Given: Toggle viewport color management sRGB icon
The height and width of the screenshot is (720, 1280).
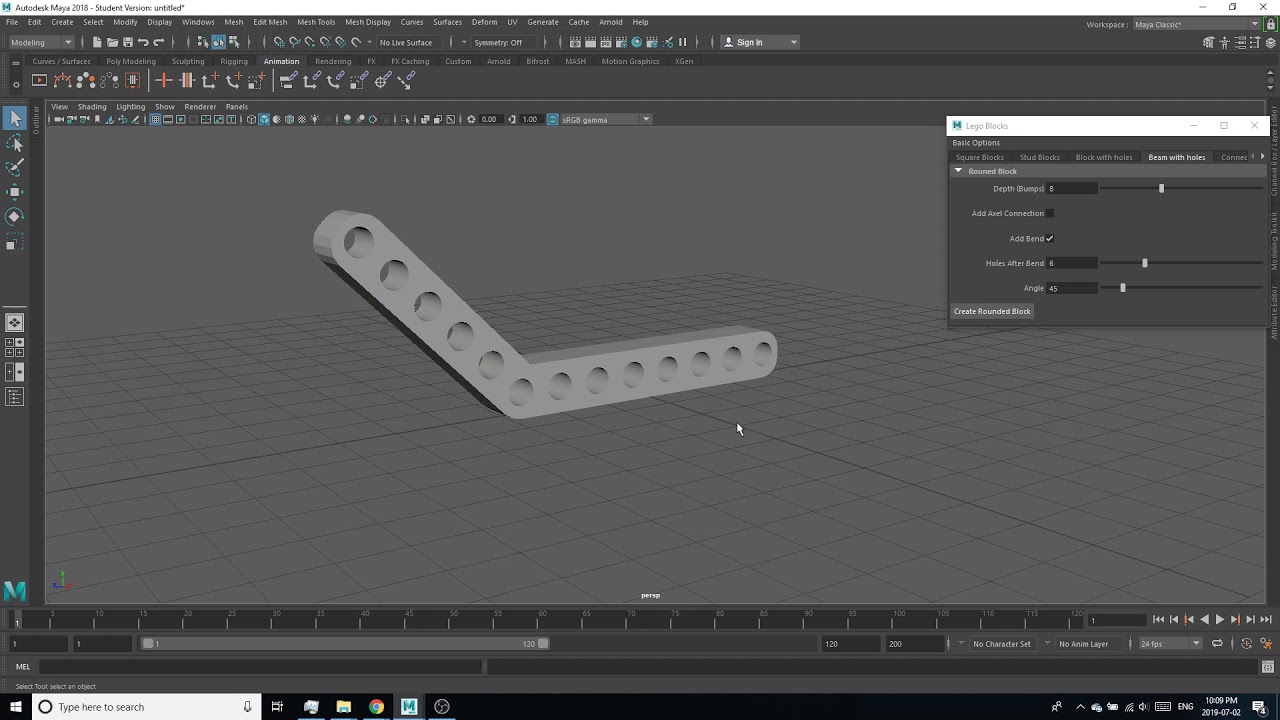Looking at the screenshot, I should (552, 119).
